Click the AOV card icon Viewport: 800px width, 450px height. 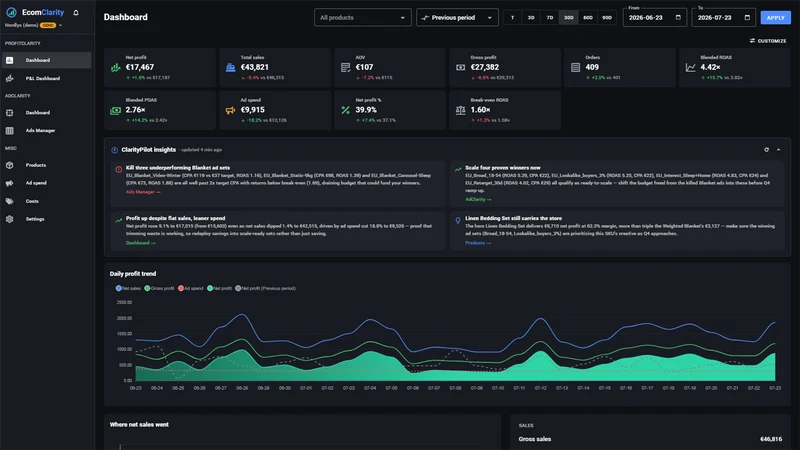tap(345, 67)
